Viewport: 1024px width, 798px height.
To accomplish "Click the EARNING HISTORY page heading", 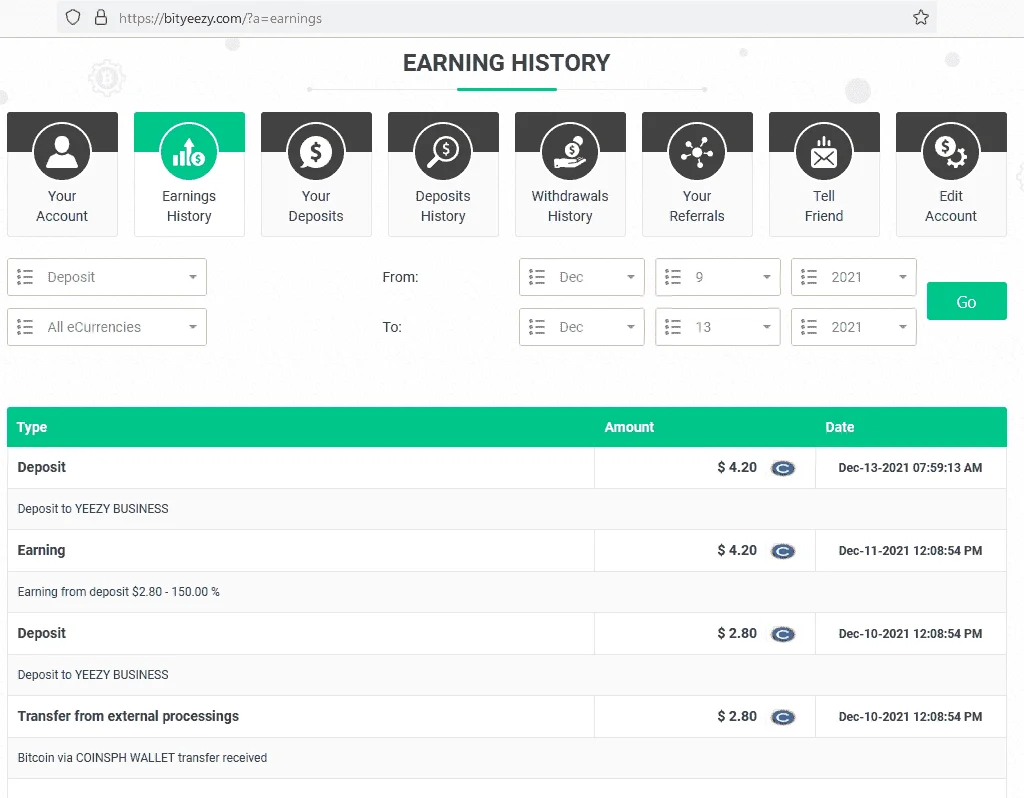I will click(506, 63).
